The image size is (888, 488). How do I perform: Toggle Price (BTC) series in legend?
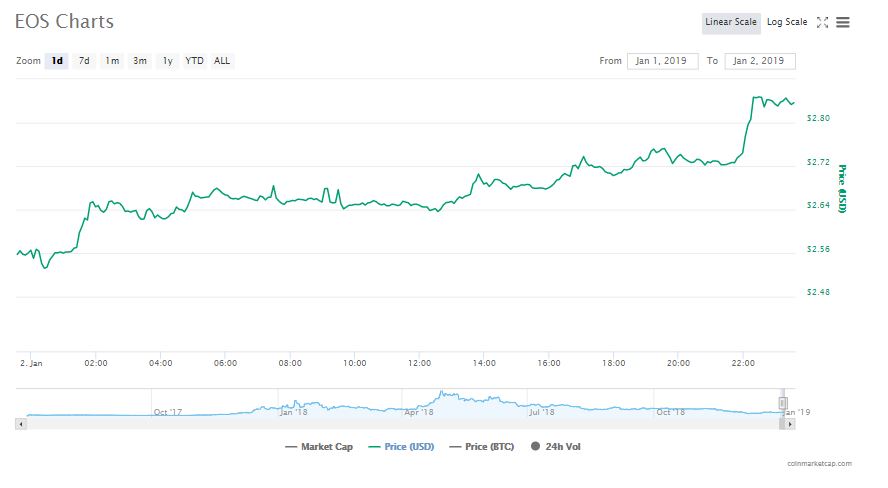[482, 447]
